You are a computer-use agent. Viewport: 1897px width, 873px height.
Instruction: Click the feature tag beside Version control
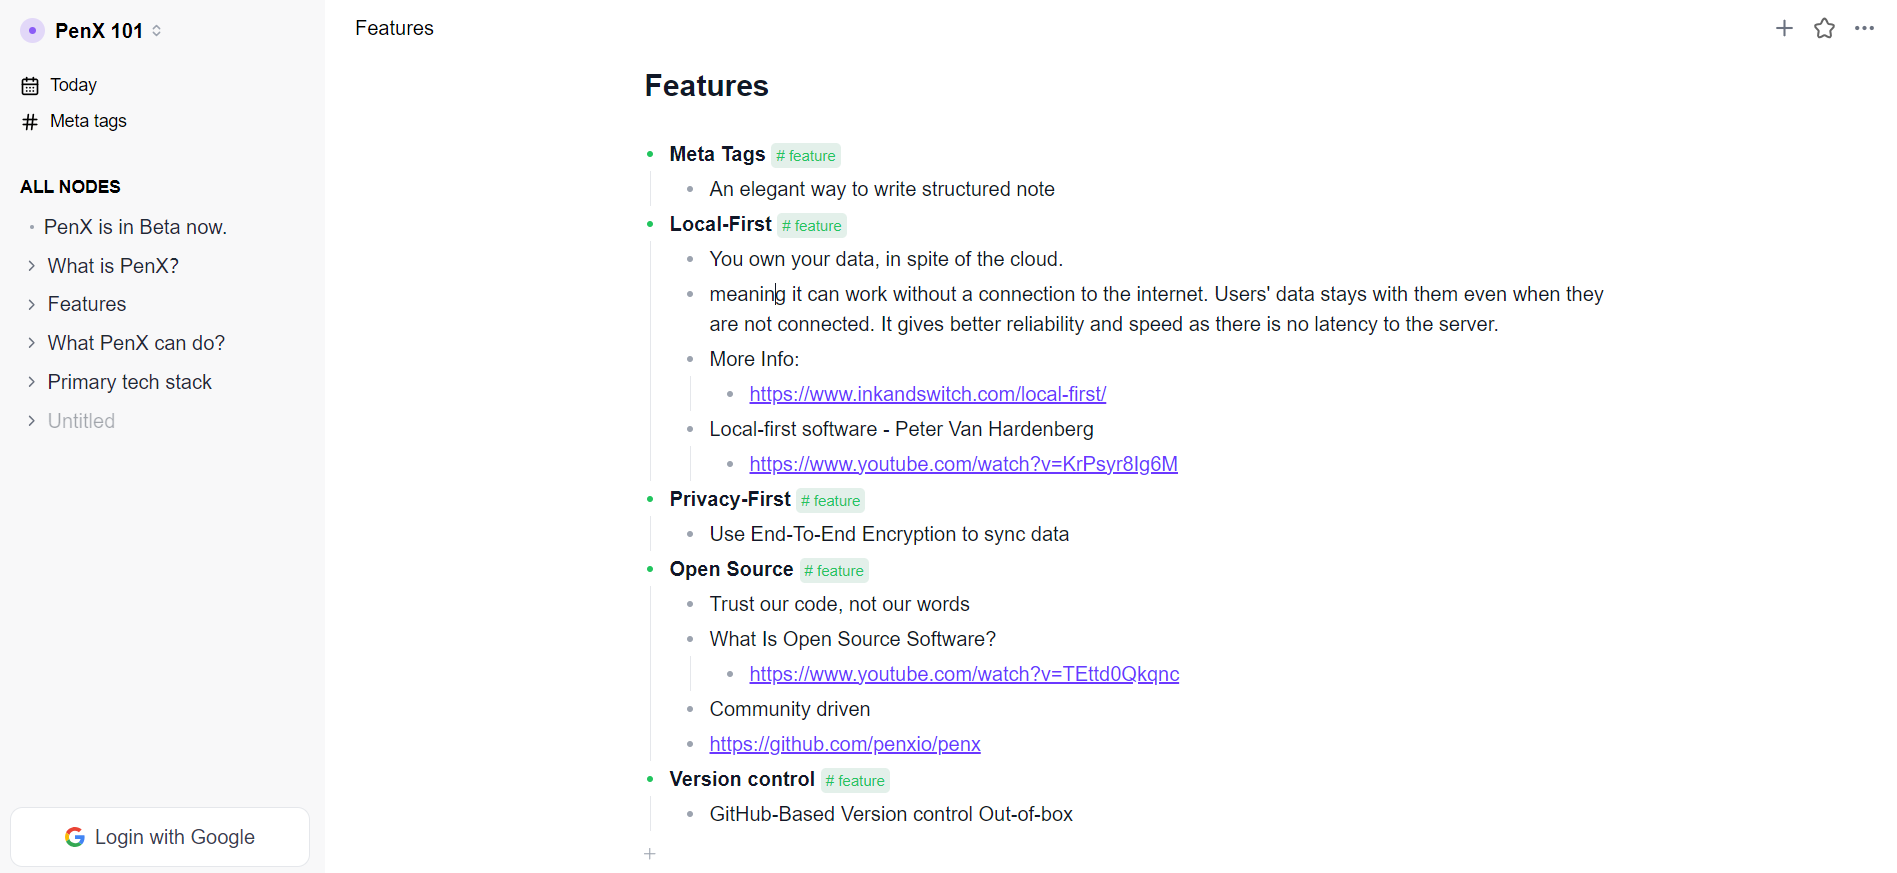click(x=855, y=781)
